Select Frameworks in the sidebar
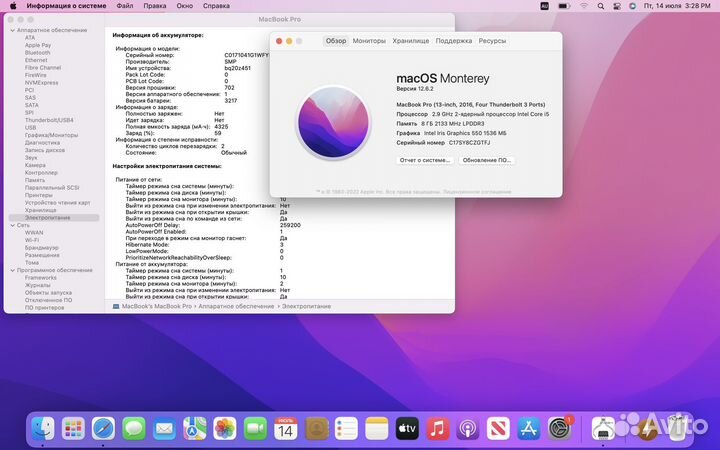The width and height of the screenshot is (720, 450). [41, 278]
